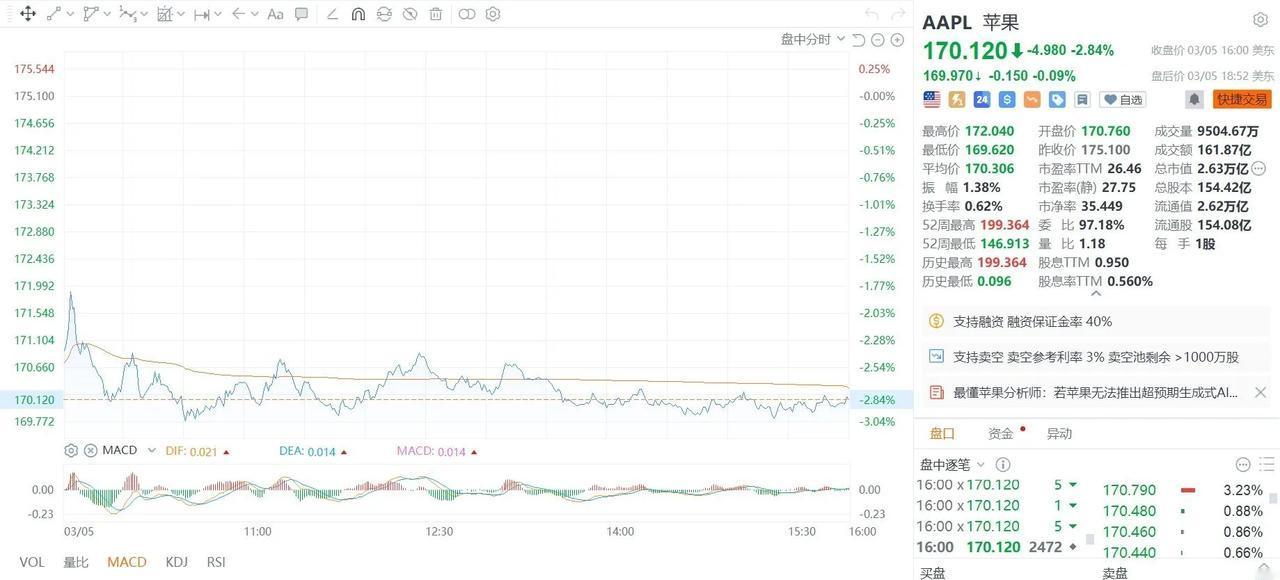Click the blue price tag icon
The width and height of the screenshot is (1280, 580).
pos(1057,99)
